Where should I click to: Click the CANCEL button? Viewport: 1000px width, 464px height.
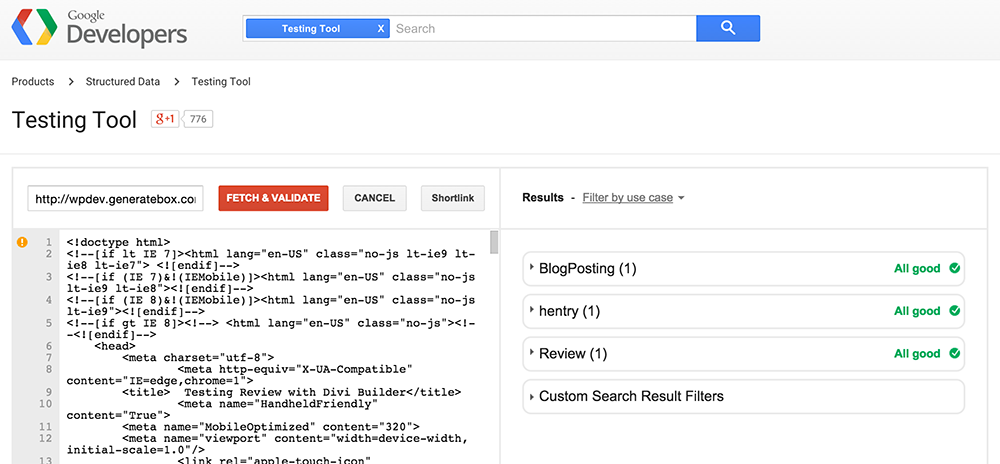click(374, 198)
